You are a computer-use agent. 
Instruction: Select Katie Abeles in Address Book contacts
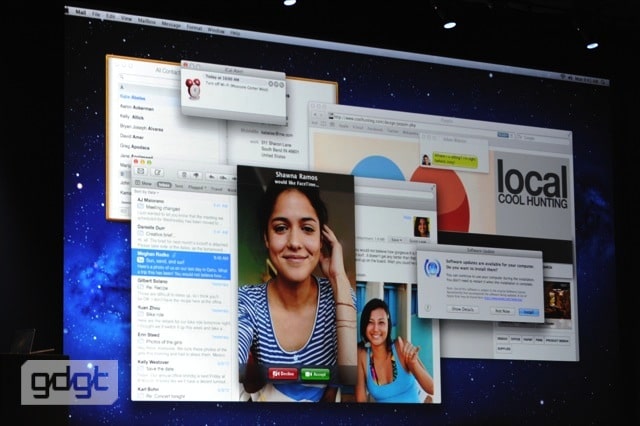[x=133, y=98]
